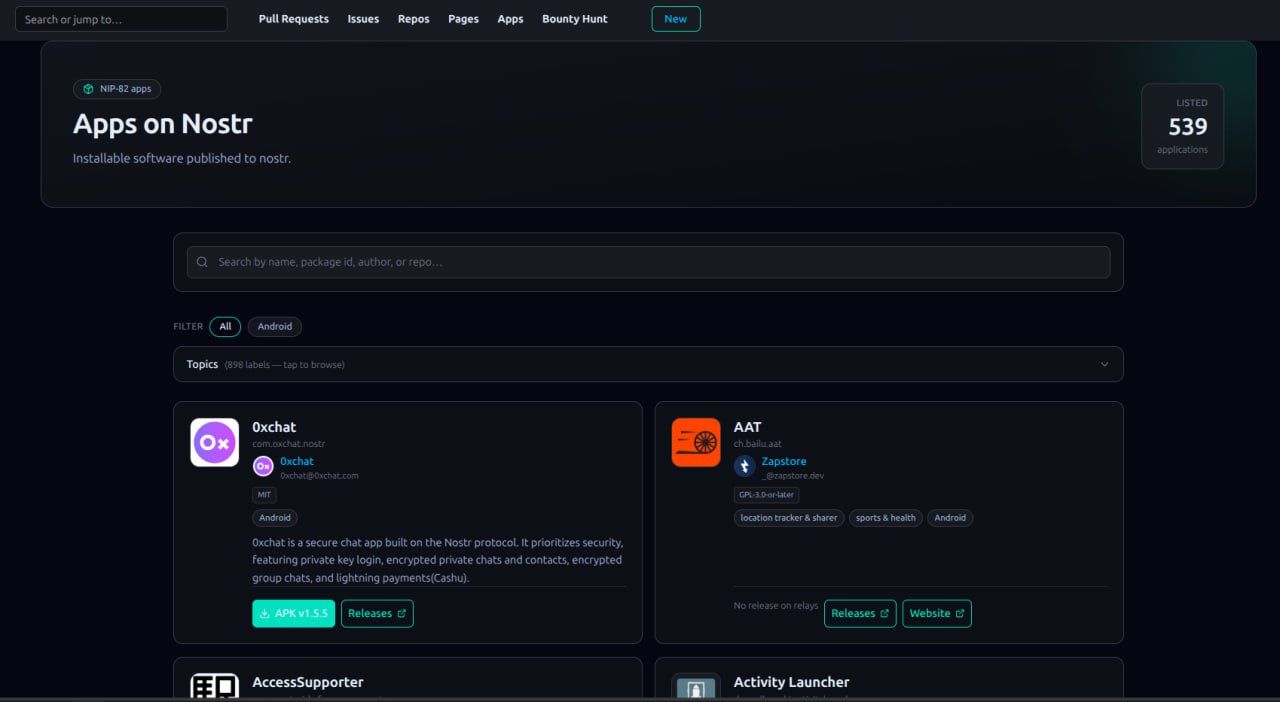Click the Topics chevron arrow
The image size is (1280, 702).
coord(1105,364)
